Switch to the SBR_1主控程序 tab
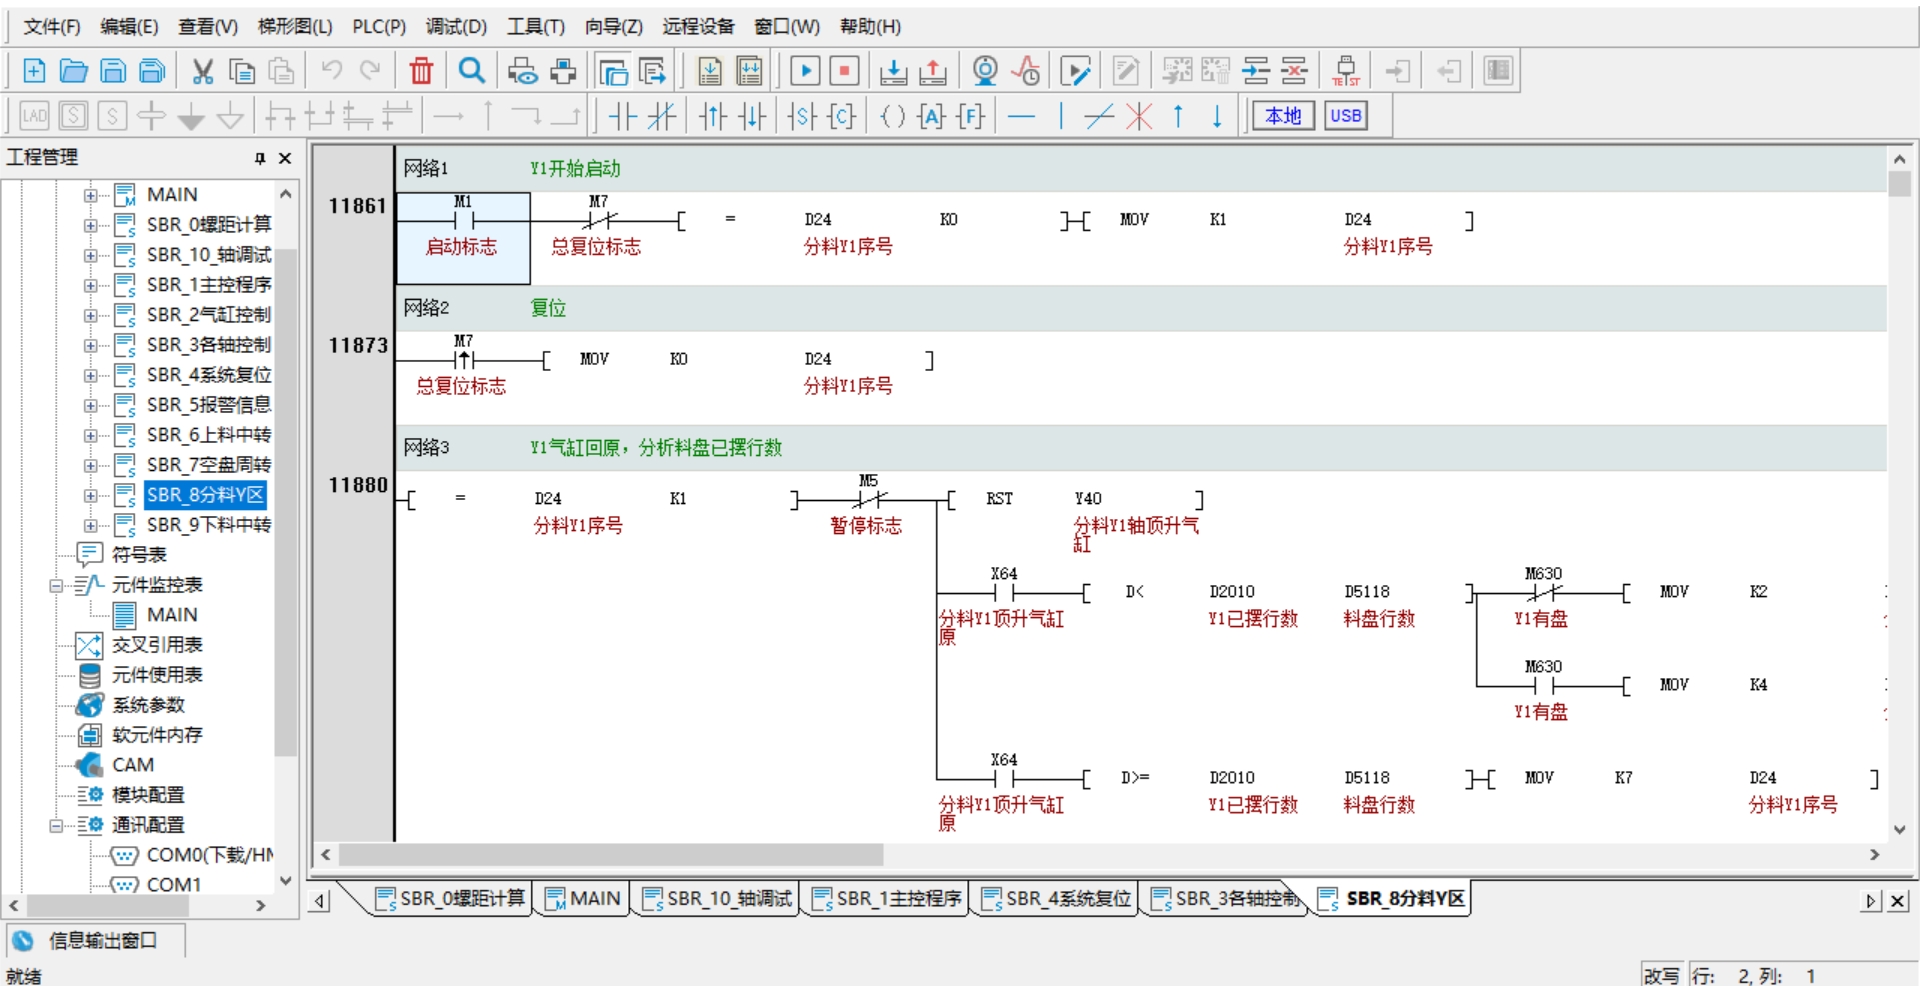The image size is (1920, 986). point(886,899)
